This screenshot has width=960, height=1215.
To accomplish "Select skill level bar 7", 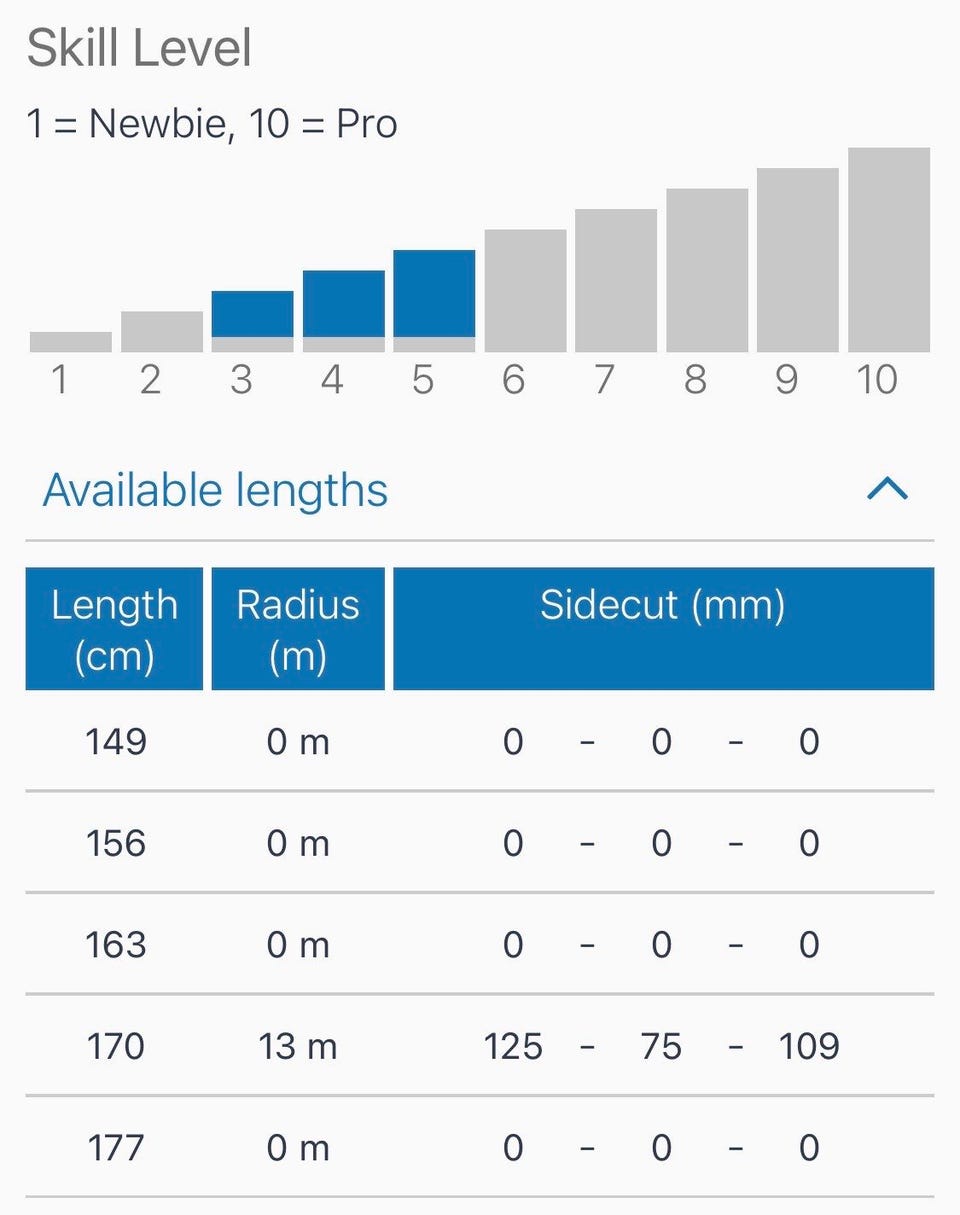I will [x=616, y=281].
